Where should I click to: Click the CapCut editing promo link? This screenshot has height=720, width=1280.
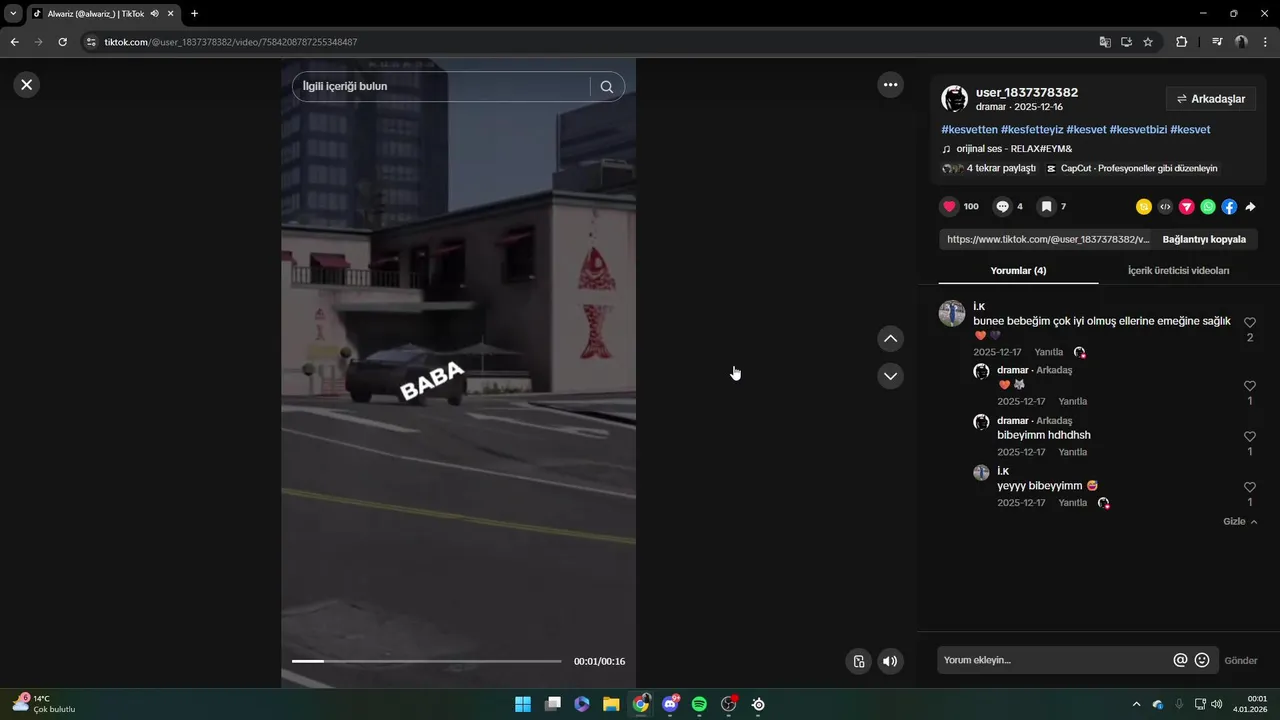tap(1132, 169)
